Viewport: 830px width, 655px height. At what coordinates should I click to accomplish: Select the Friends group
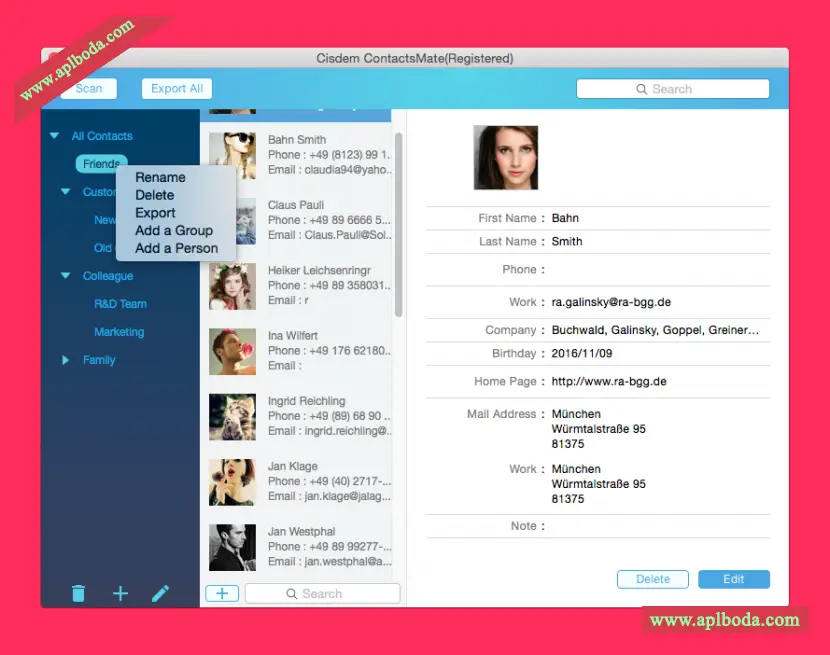101,164
